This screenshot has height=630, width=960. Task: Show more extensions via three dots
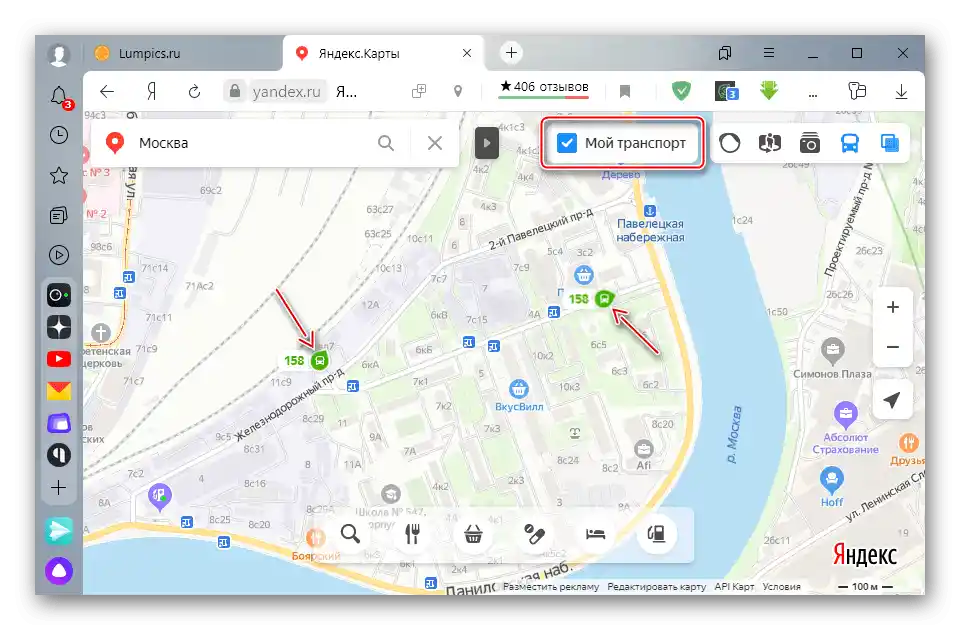(x=813, y=93)
